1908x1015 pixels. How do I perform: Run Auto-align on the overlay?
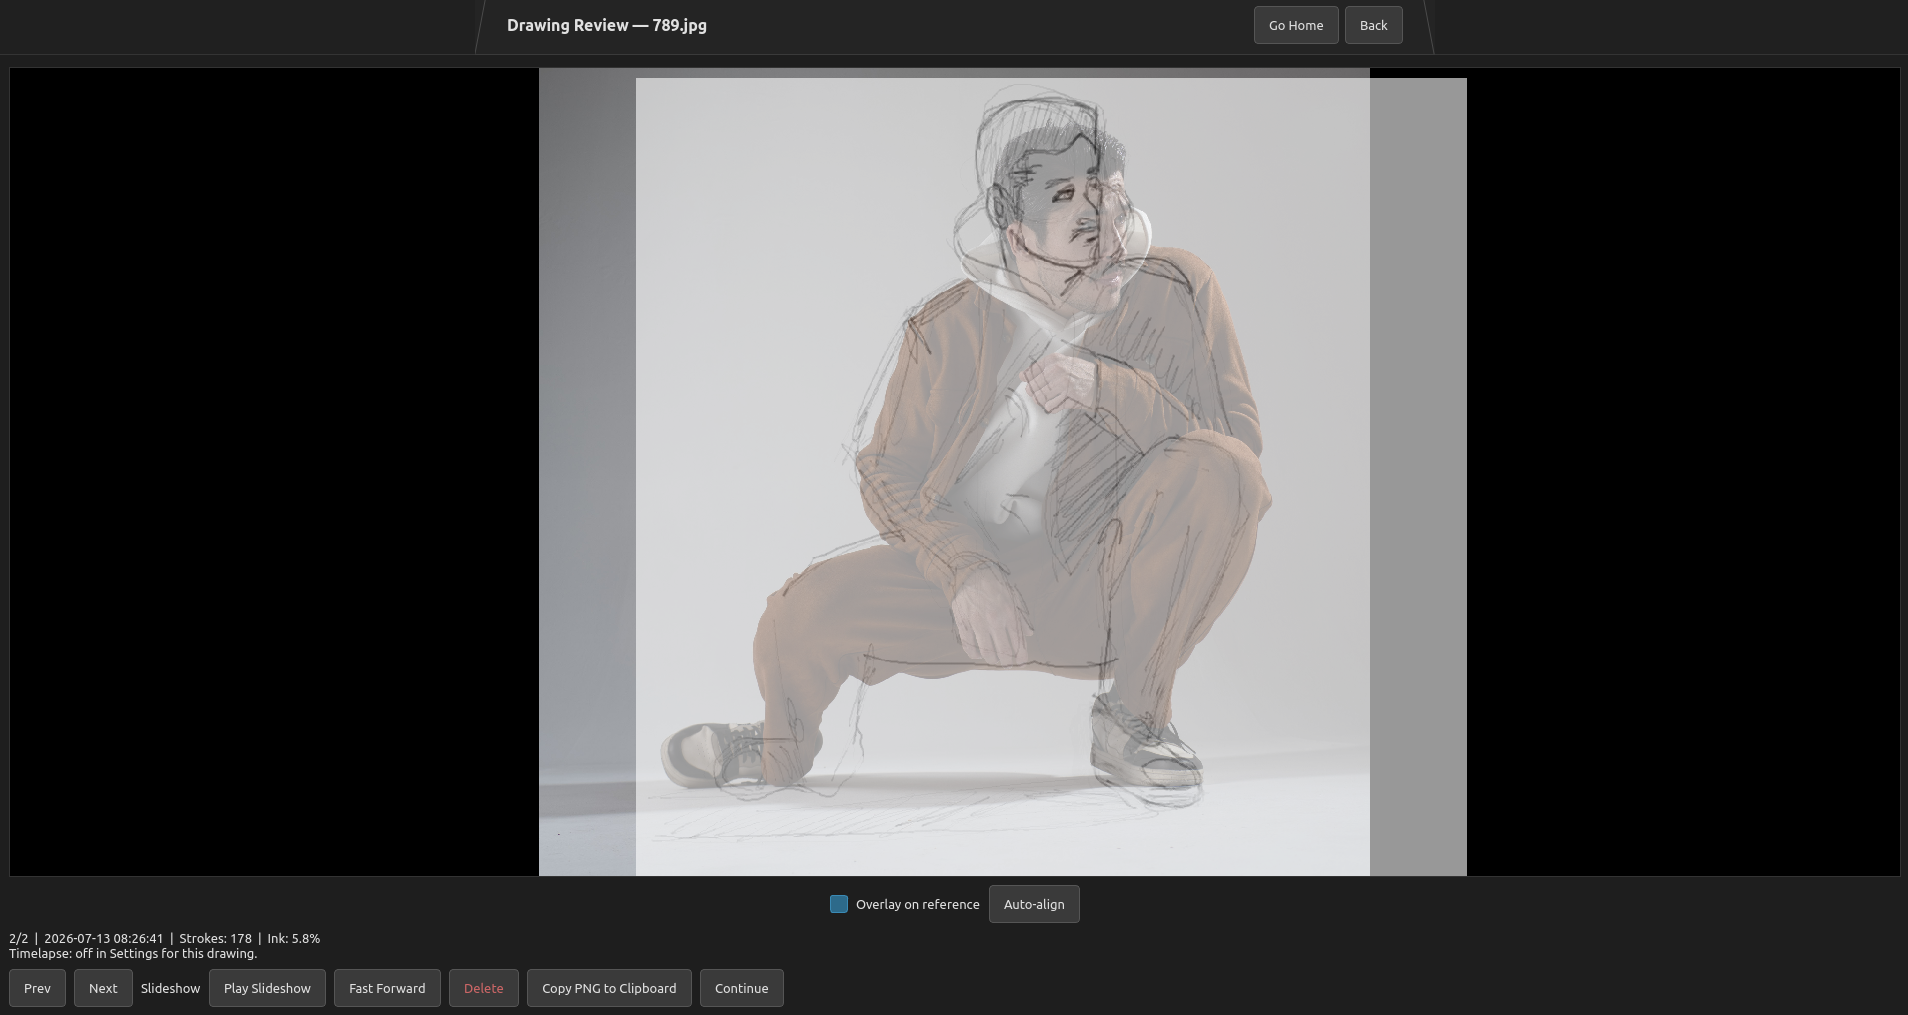point(1034,904)
